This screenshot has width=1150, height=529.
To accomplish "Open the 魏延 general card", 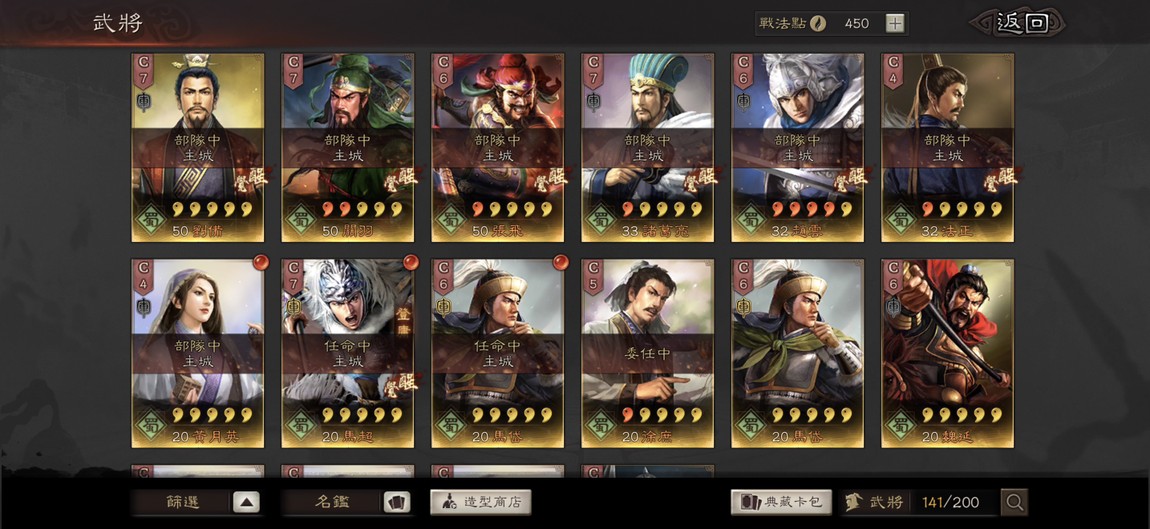I will click(x=948, y=353).
